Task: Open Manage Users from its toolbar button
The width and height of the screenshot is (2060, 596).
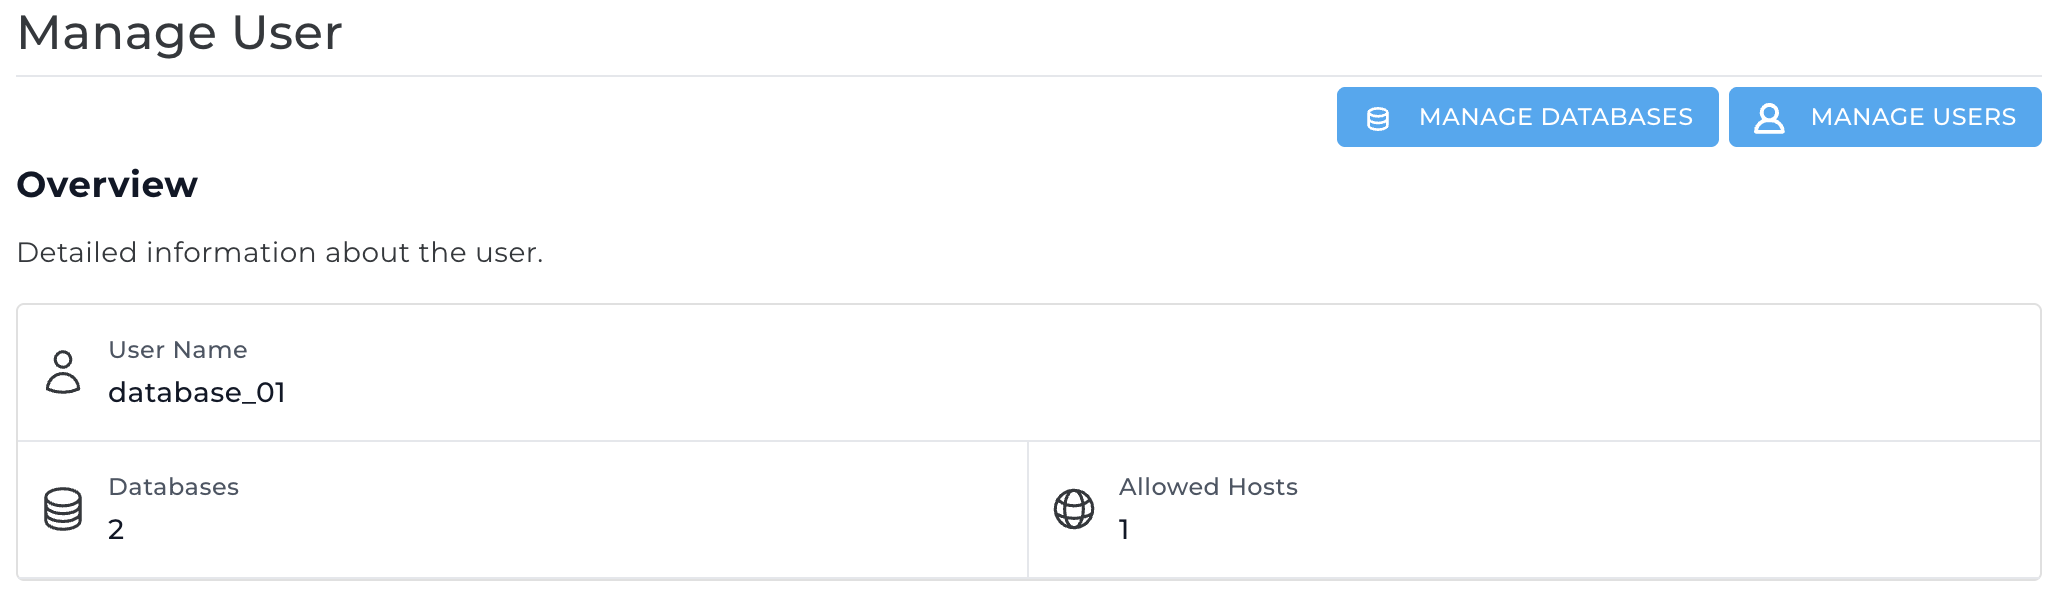Action: pyautogui.click(x=1885, y=116)
